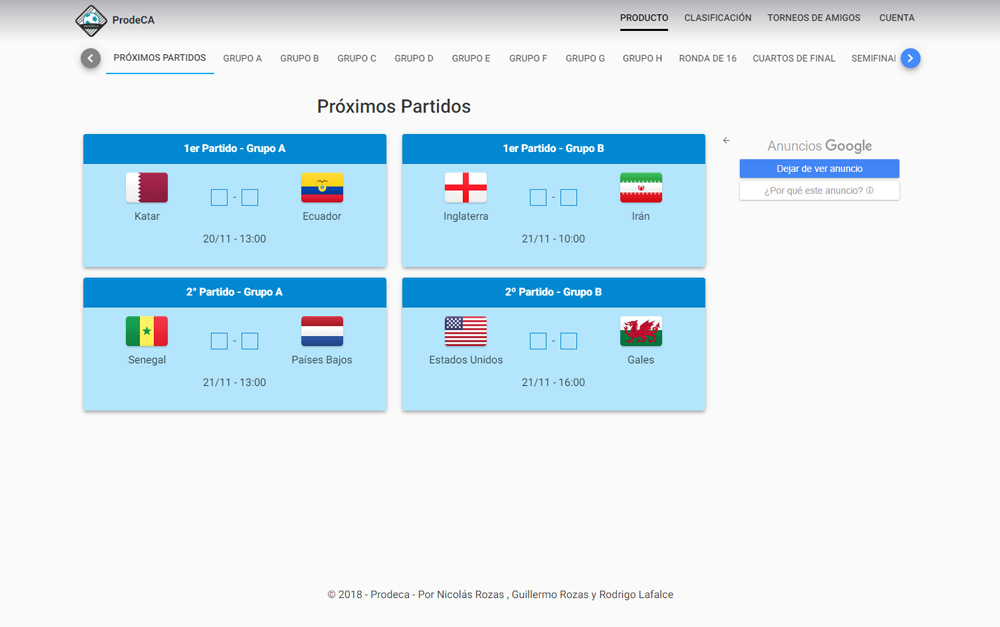Click the Estados Unidos flag
Screen dimensions: 1000x627
466,331
